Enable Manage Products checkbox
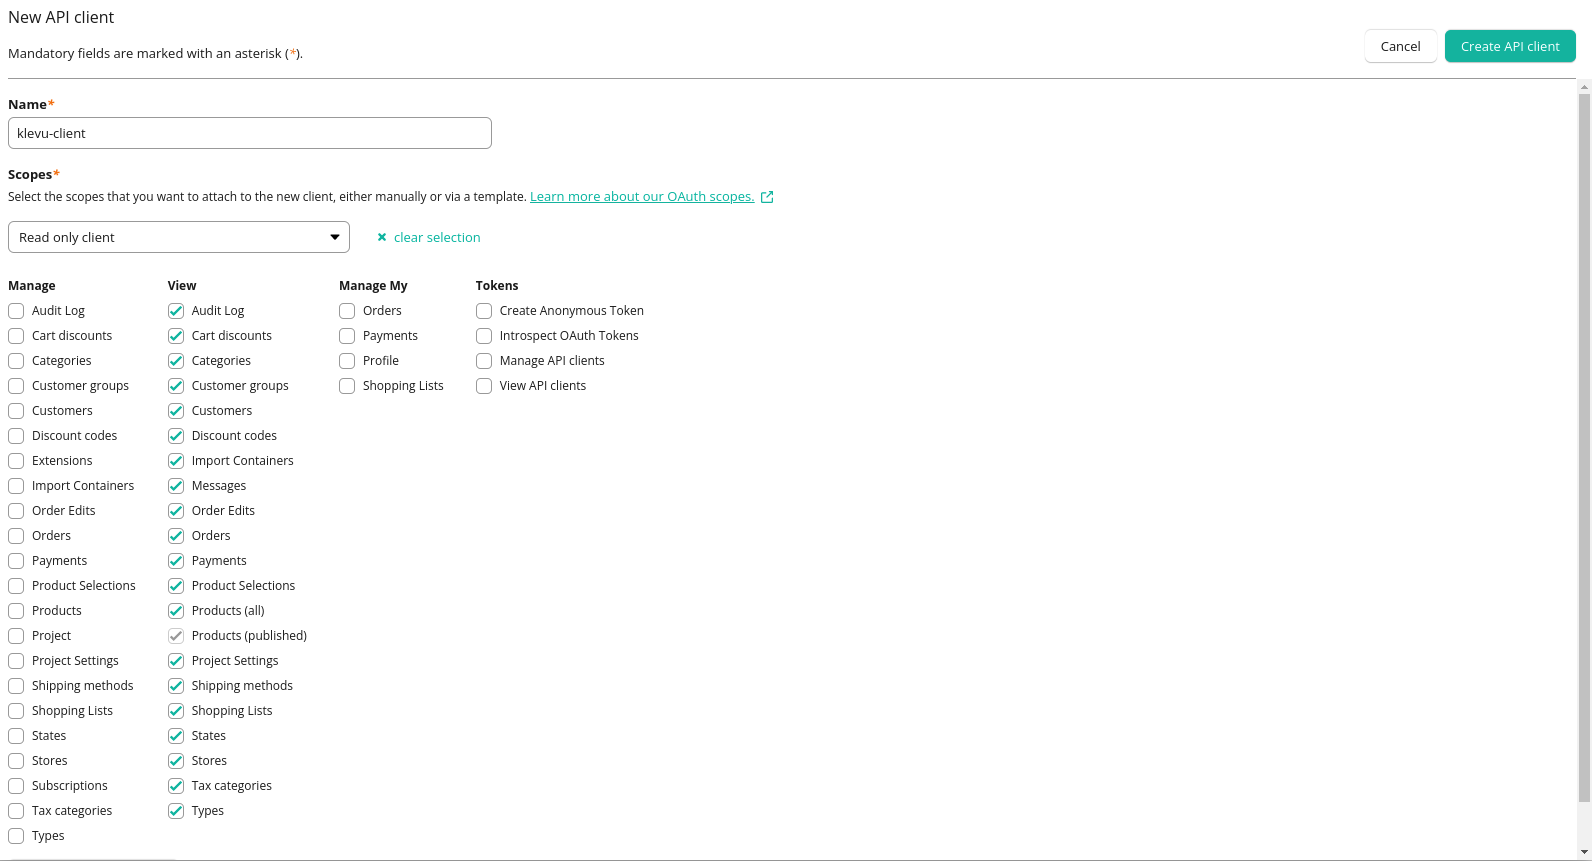Image resolution: width=1592 pixels, height=861 pixels. pyautogui.click(x=16, y=611)
